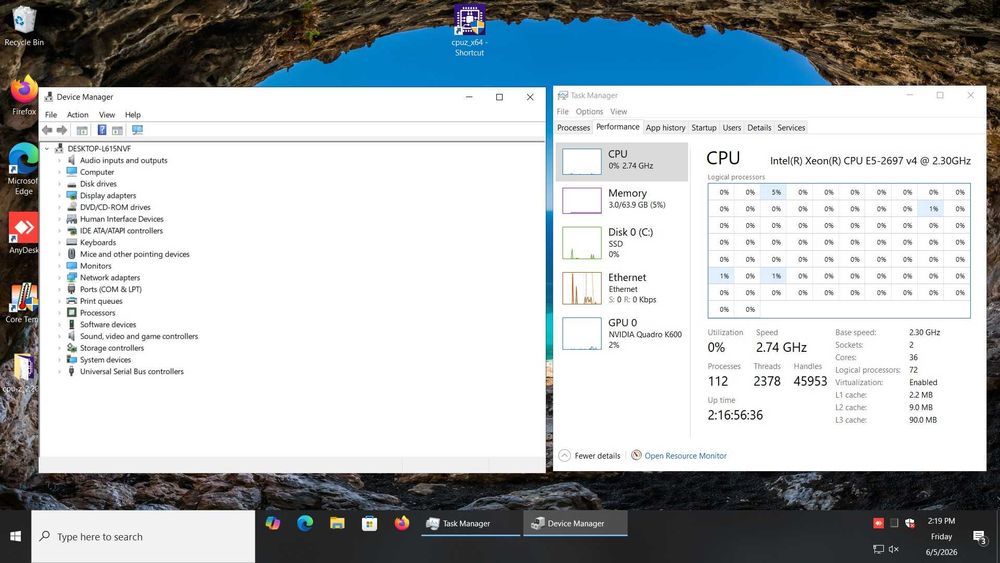
Task: Expand the Processors node
Action: pos(59,313)
